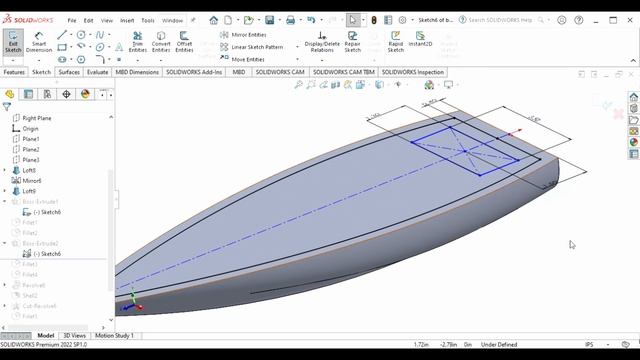Select Right Plane in the feature tree
The width and height of the screenshot is (640, 360).
tap(32, 118)
